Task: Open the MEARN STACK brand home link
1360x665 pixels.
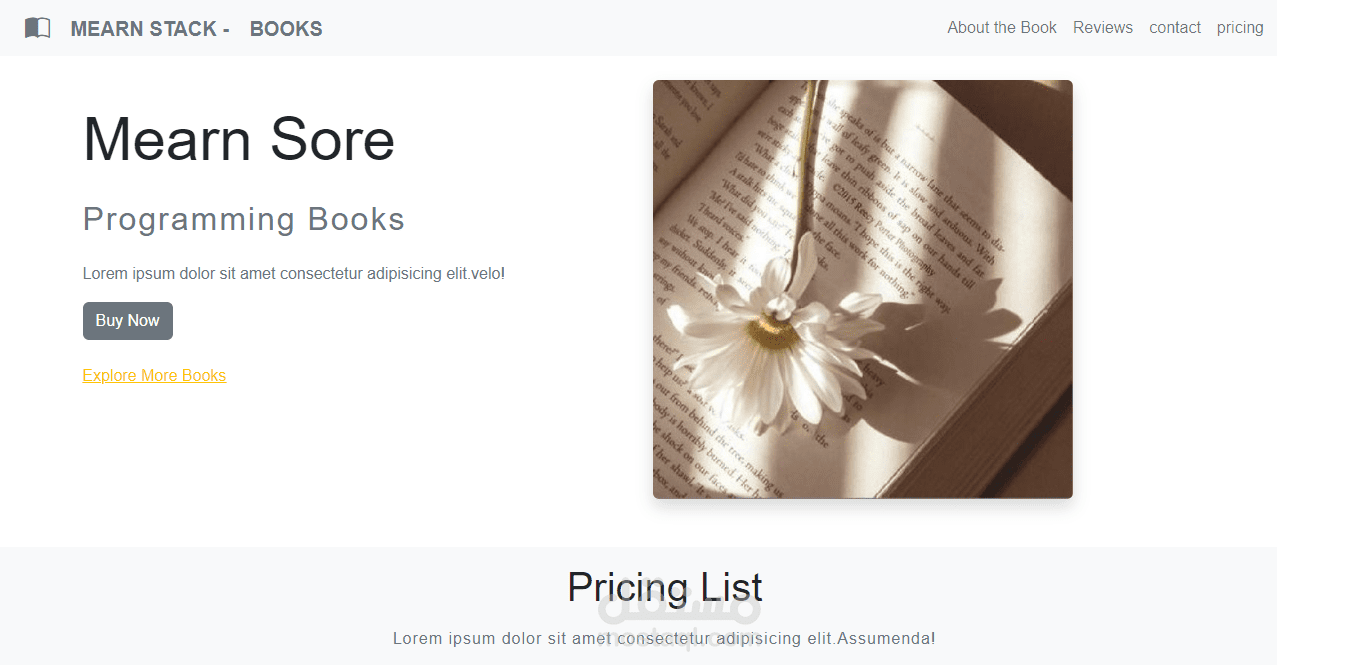Action: [149, 28]
